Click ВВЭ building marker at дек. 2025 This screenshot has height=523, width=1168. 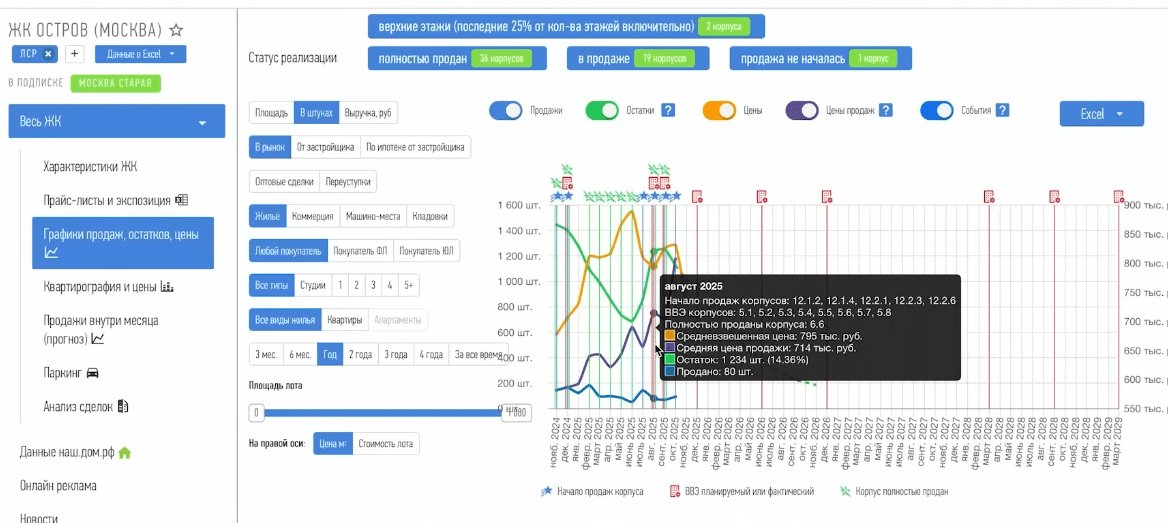pyautogui.click(x=697, y=196)
